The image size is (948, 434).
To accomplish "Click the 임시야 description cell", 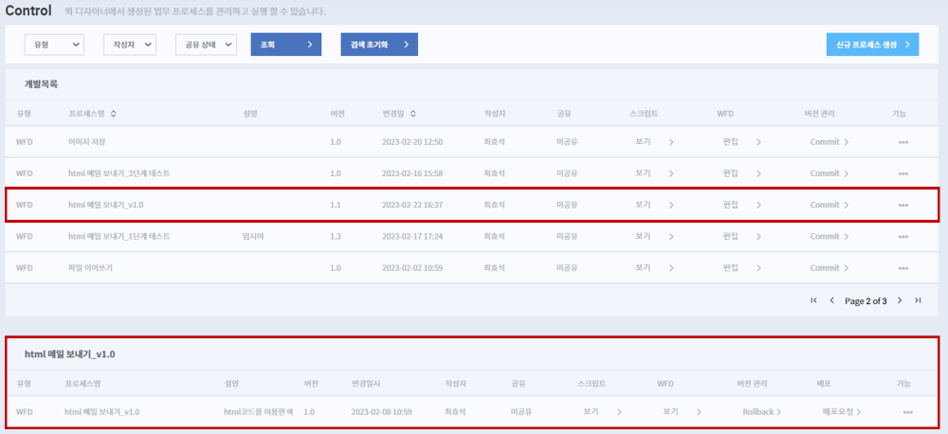I will [x=253, y=236].
